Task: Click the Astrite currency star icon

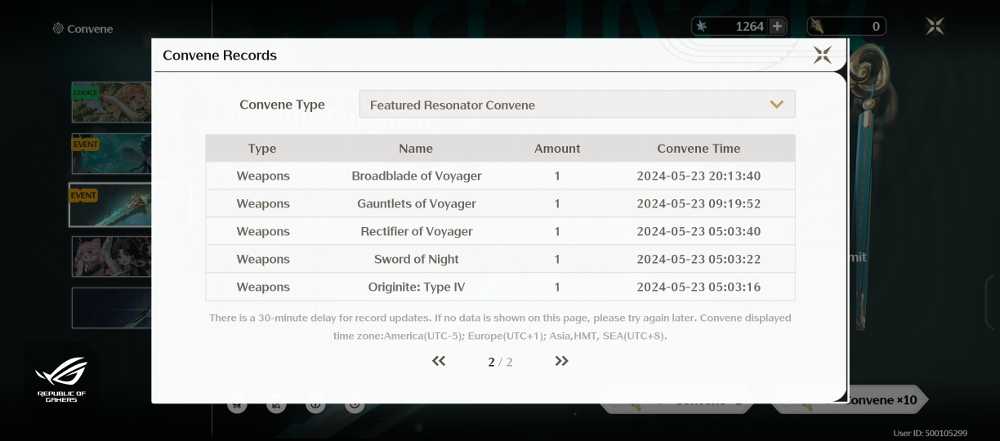Action: (x=702, y=26)
